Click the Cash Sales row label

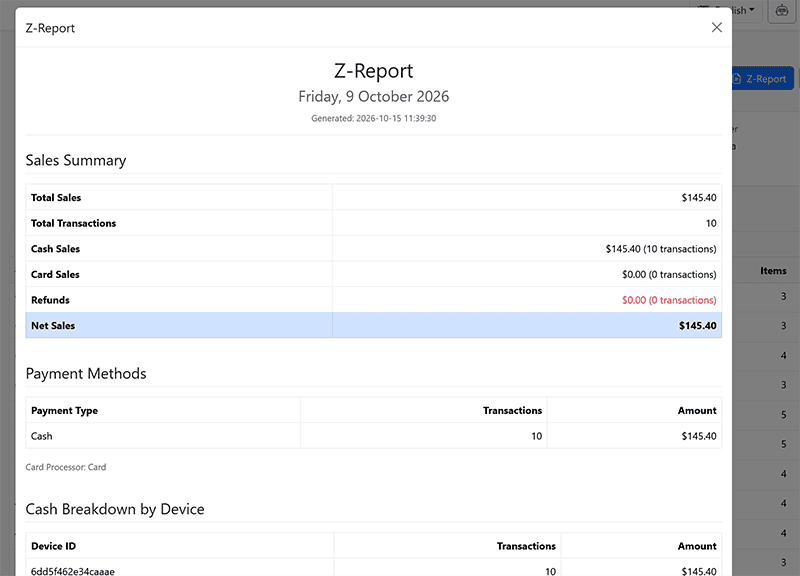pyautogui.click(x=55, y=248)
